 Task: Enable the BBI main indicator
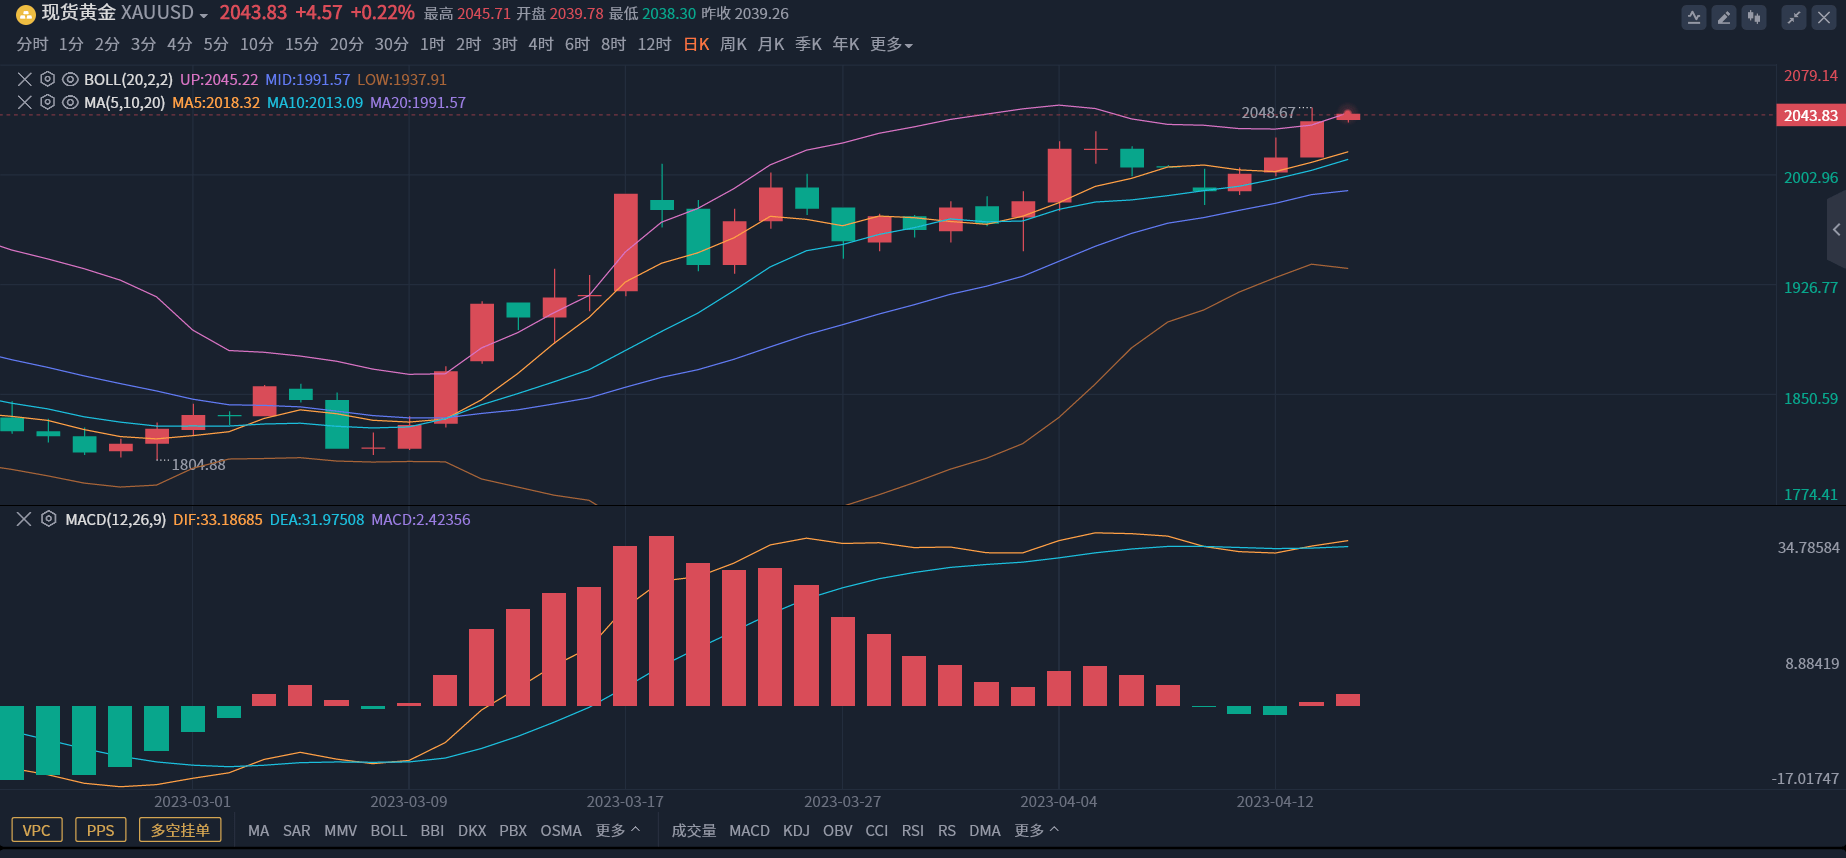coord(432,831)
